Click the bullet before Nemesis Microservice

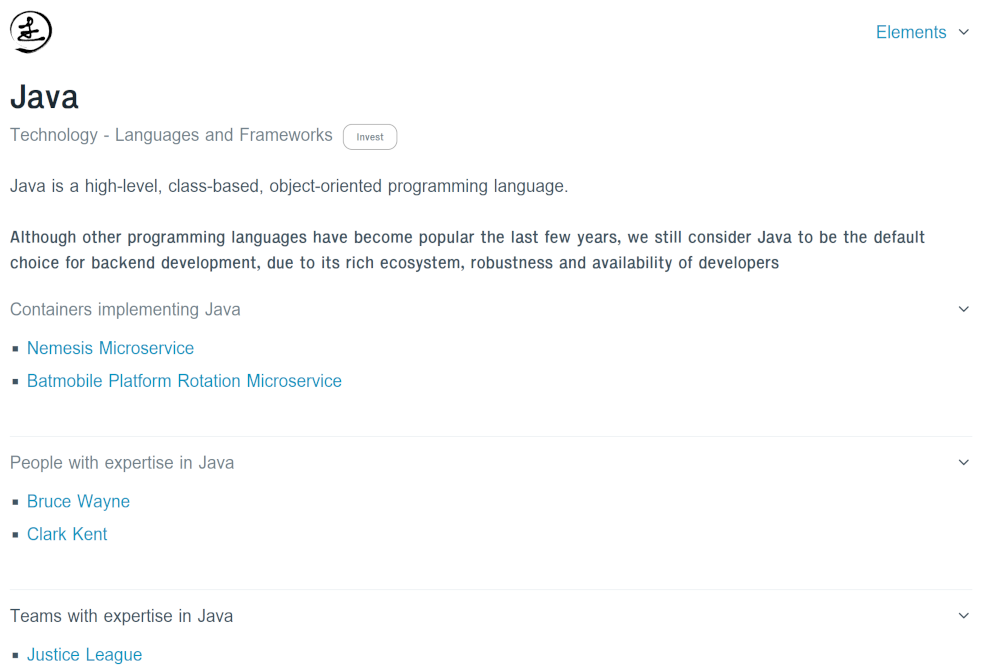pos(15,349)
